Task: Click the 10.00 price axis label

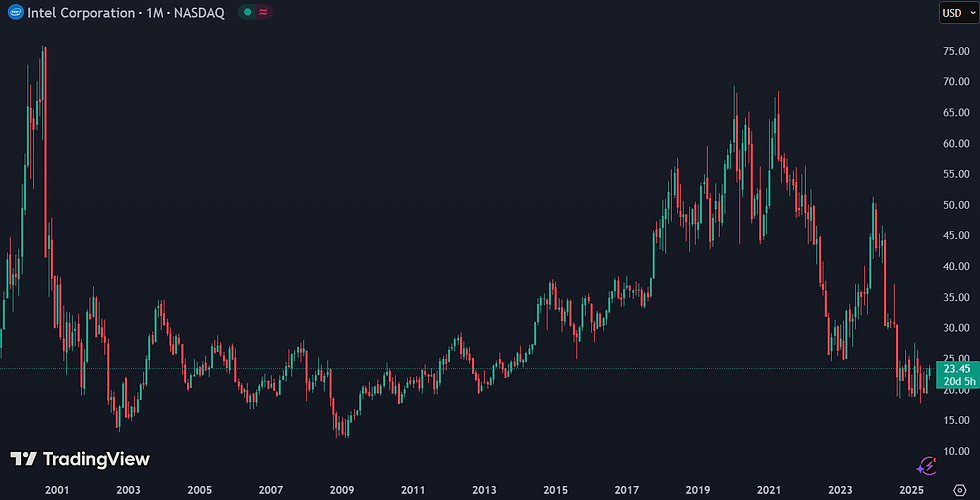Action: [x=957, y=451]
